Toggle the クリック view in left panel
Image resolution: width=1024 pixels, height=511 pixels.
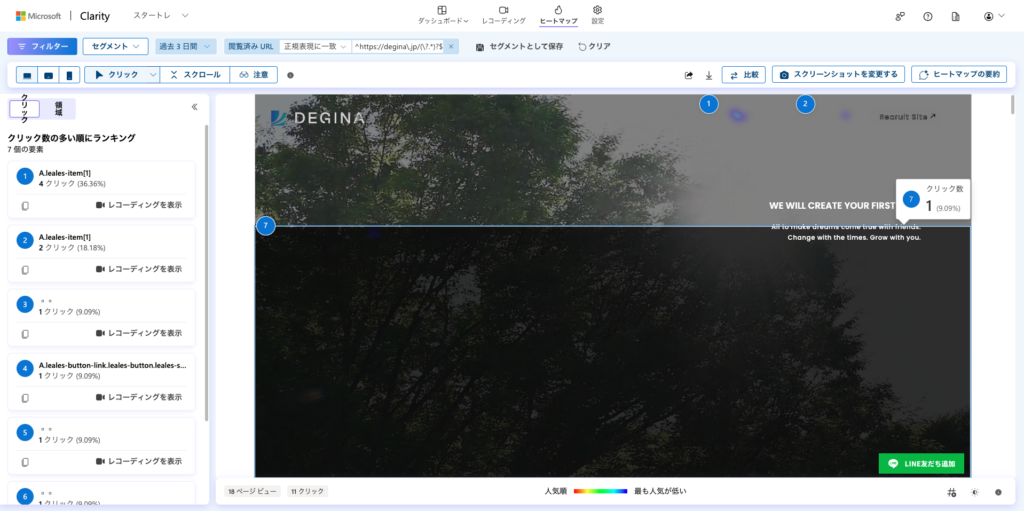pyautogui.click(x=24, y=108)
